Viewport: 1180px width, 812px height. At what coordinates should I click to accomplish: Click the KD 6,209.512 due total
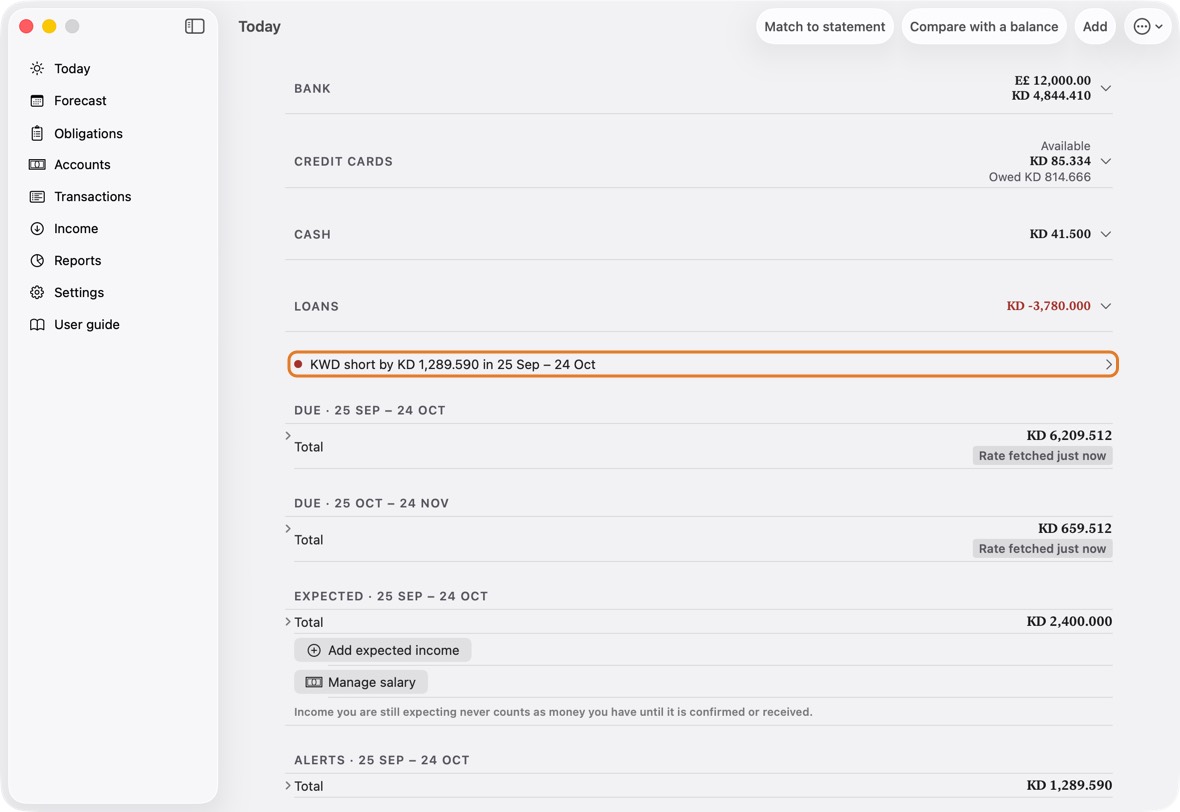[1069, 436]
